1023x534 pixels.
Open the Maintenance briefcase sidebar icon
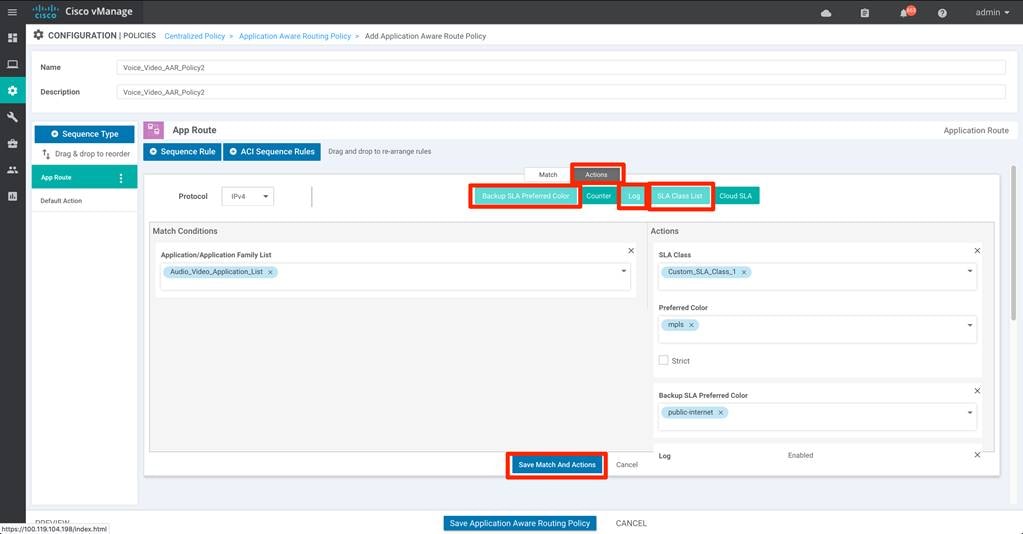tap(12, 144)
